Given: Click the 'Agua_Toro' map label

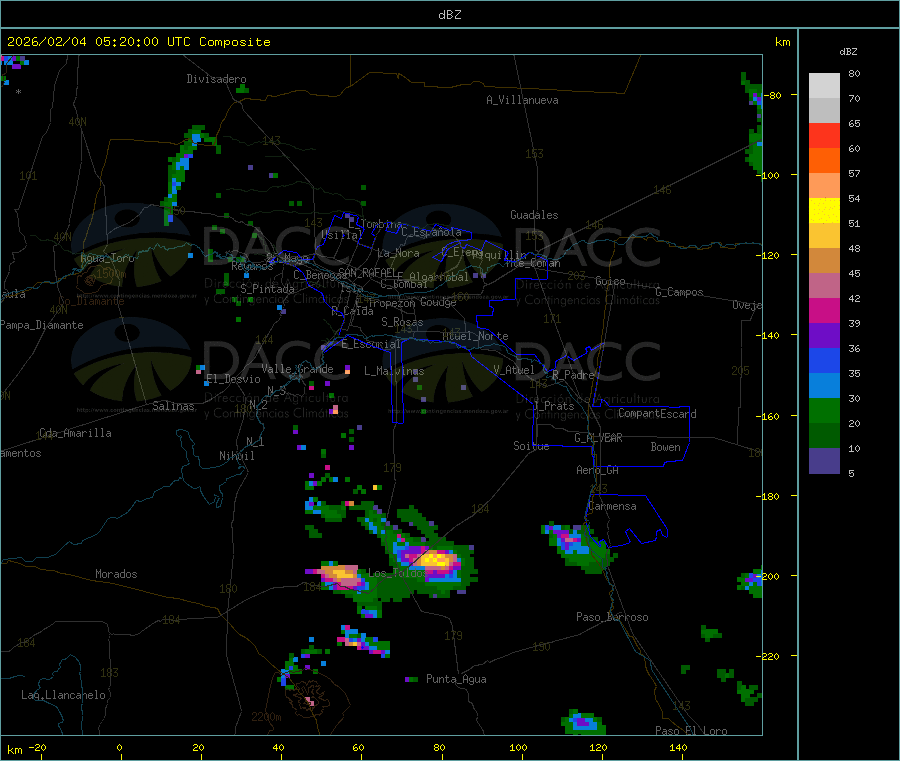Looking at the screenshot, I should tap(107, 258).
